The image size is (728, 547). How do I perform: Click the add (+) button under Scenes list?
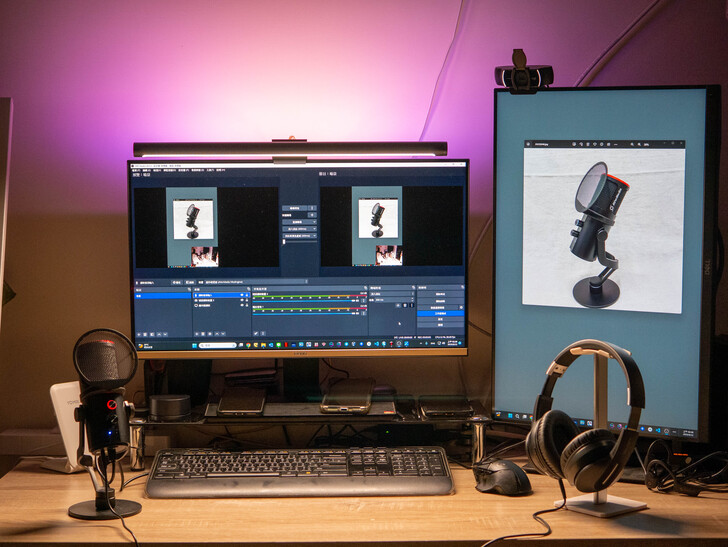tap(139, 334)
